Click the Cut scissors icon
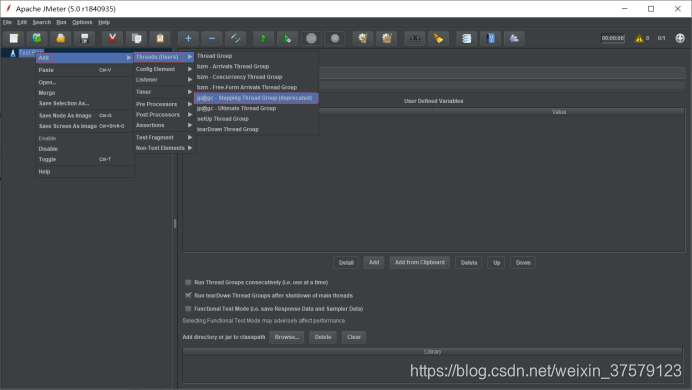692x390 pixels. (113, 38)
